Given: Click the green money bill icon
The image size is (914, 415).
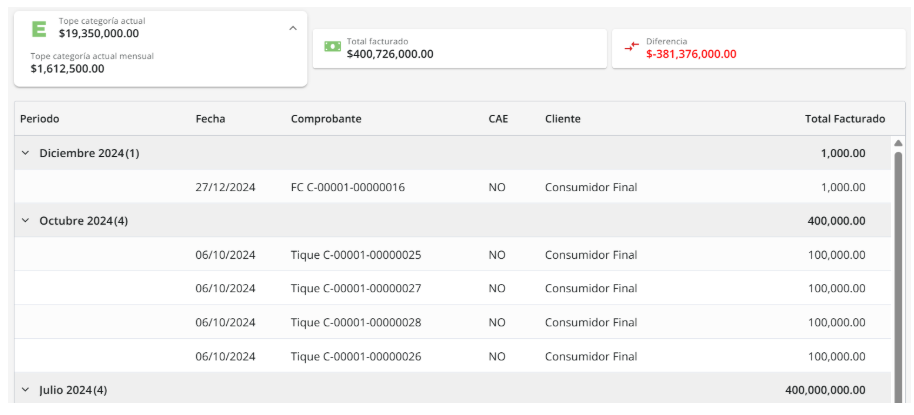Looking at the screenshot, I should (332, 46).
